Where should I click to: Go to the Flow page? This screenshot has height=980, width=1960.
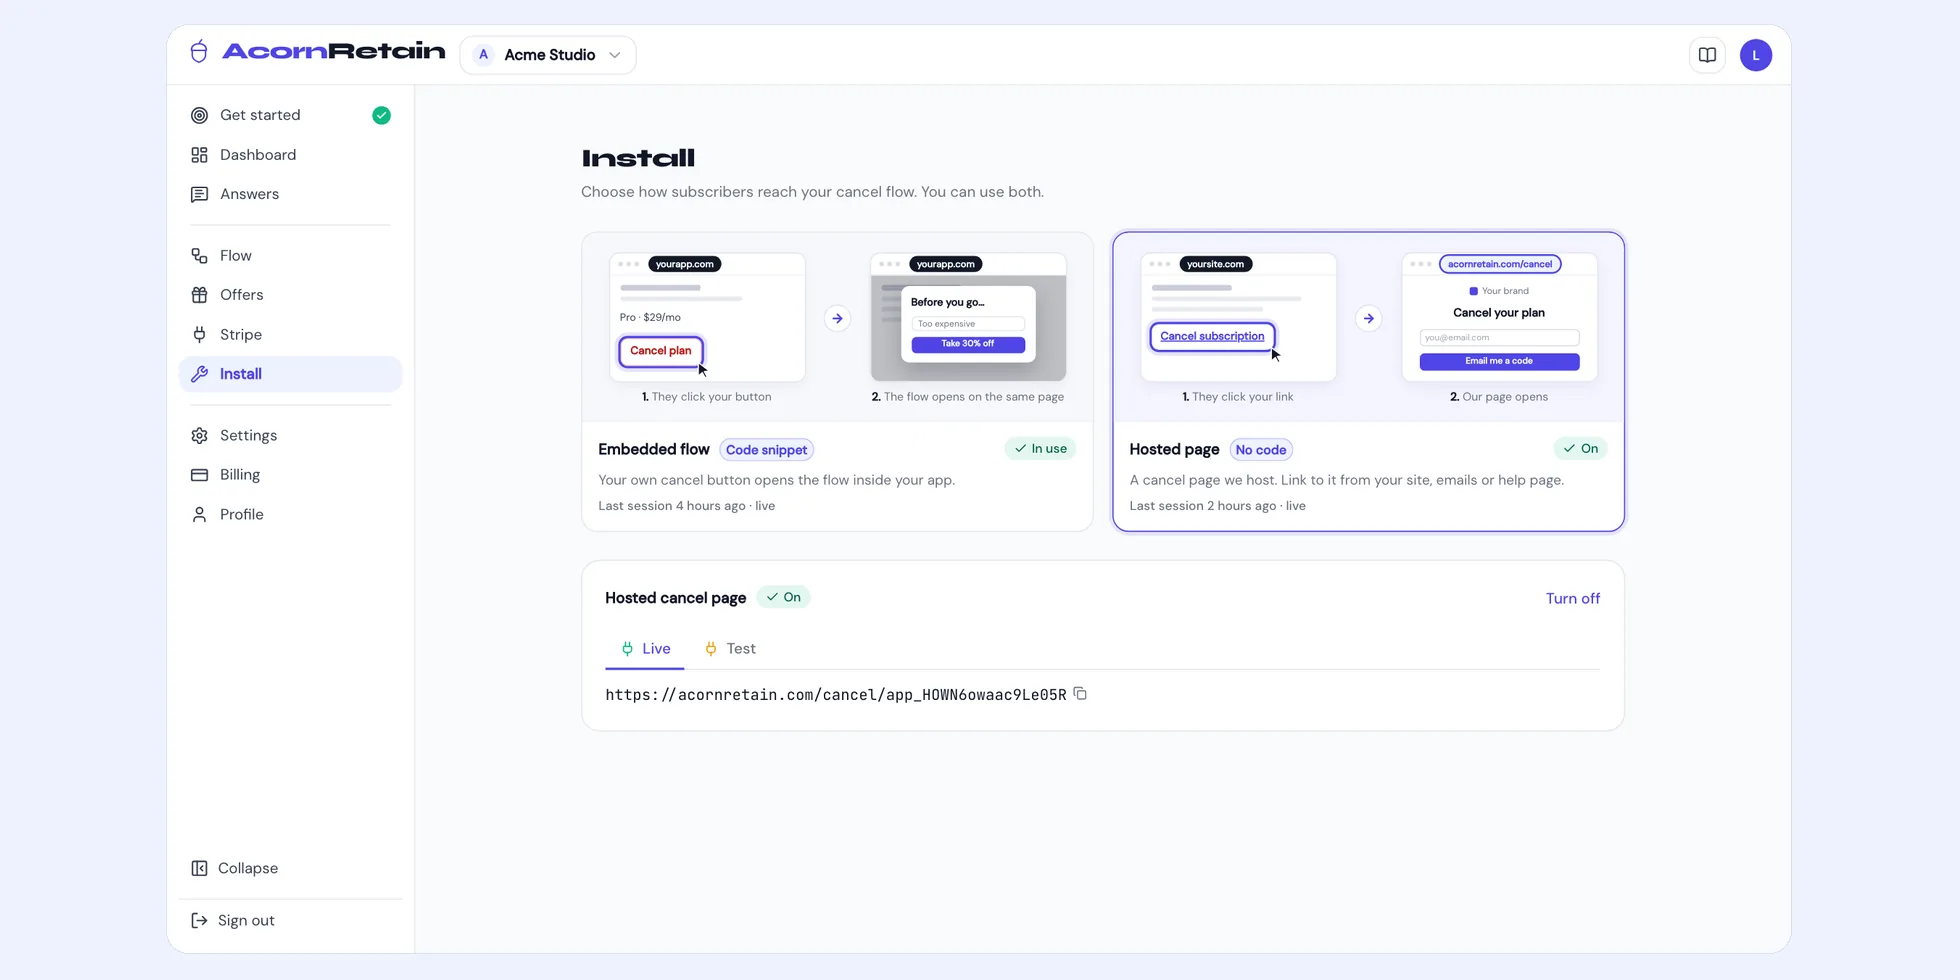[290, 256]
